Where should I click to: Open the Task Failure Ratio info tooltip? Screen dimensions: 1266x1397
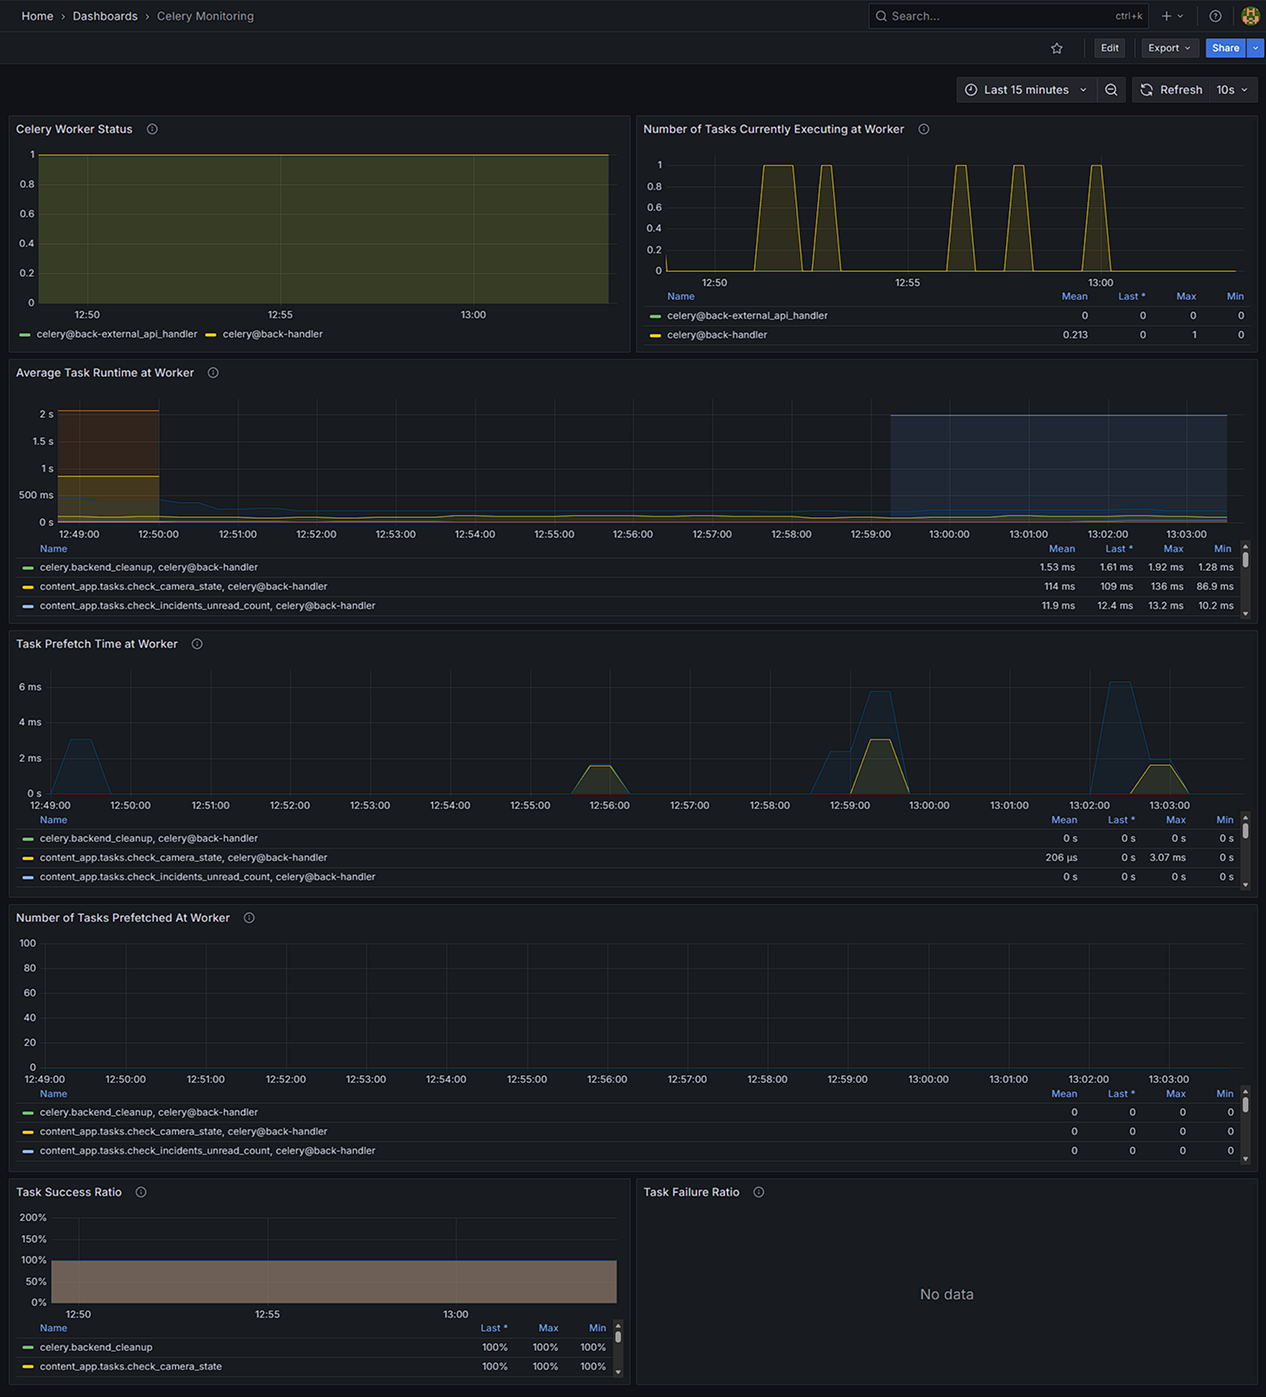758,1192
